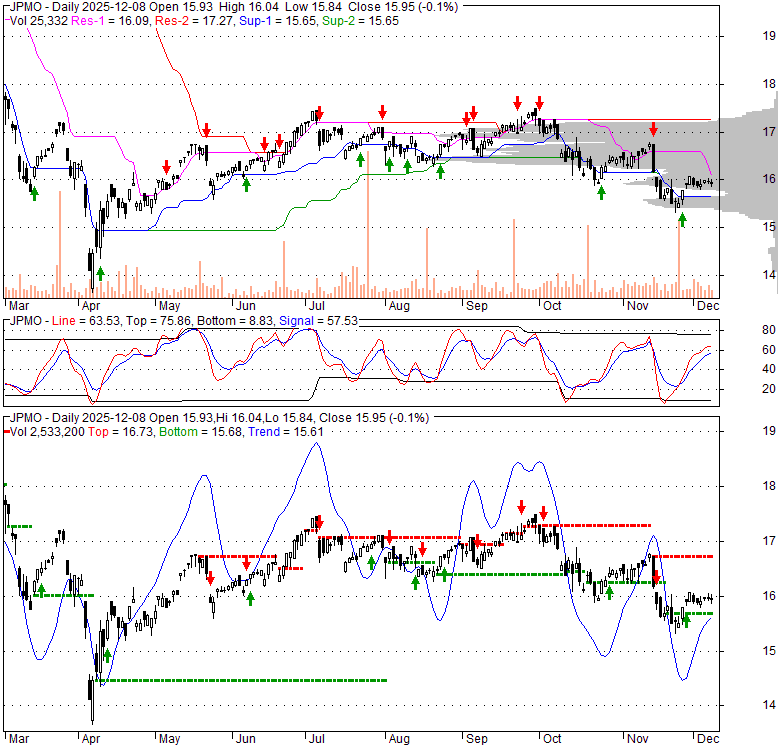Click the red sell arrow in late April on top chart
Viewport: 780px width, 745px height.
[167, 167]
